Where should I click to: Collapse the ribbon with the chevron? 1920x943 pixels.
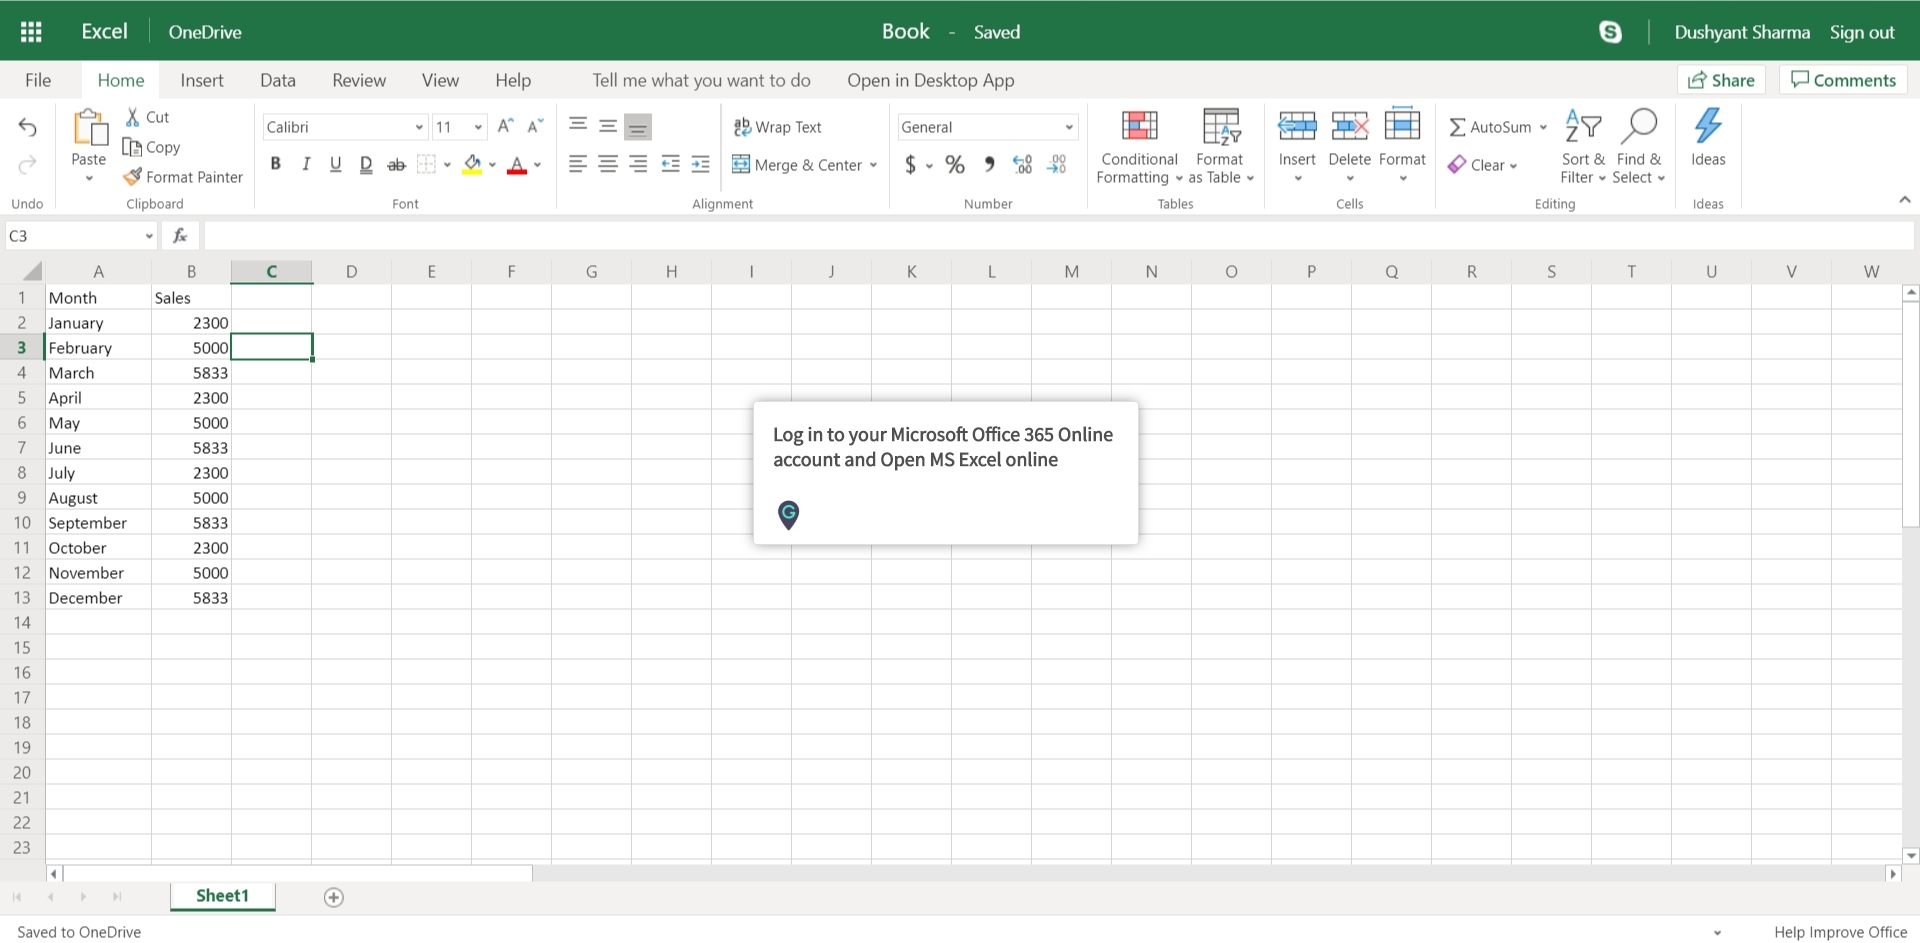(x=1905, y=200)
